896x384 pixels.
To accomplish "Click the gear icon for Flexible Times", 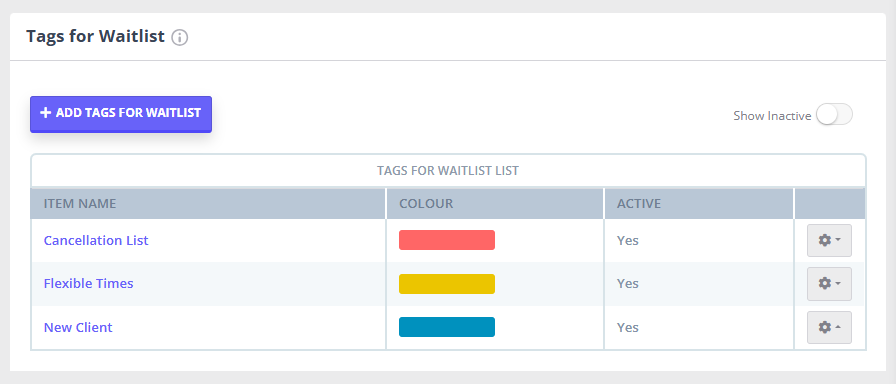I will (x=825, y=283).
